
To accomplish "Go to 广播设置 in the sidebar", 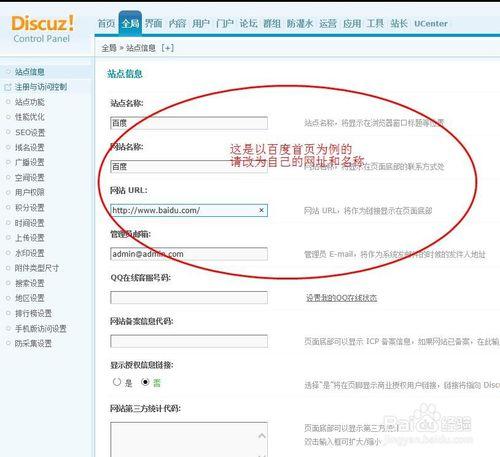I will pos(30,162).
